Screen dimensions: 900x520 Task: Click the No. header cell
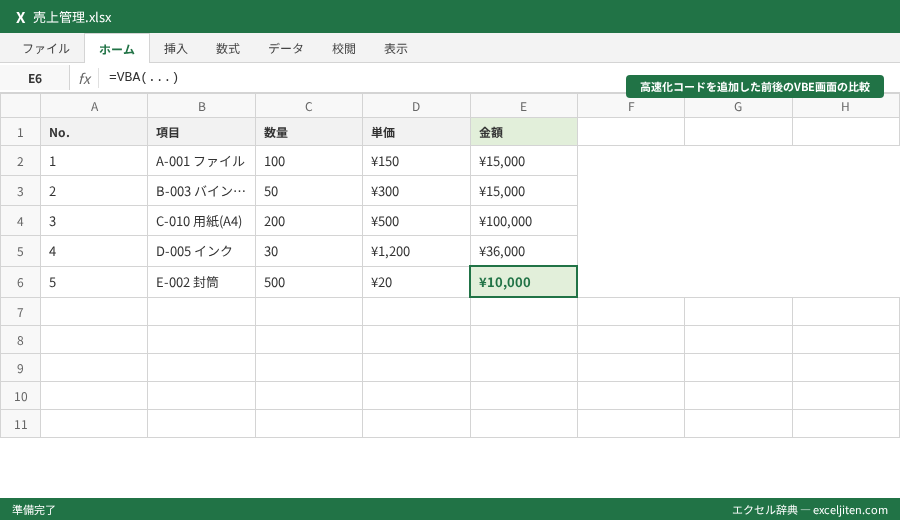pyautogui.click(x=94, y=132)
